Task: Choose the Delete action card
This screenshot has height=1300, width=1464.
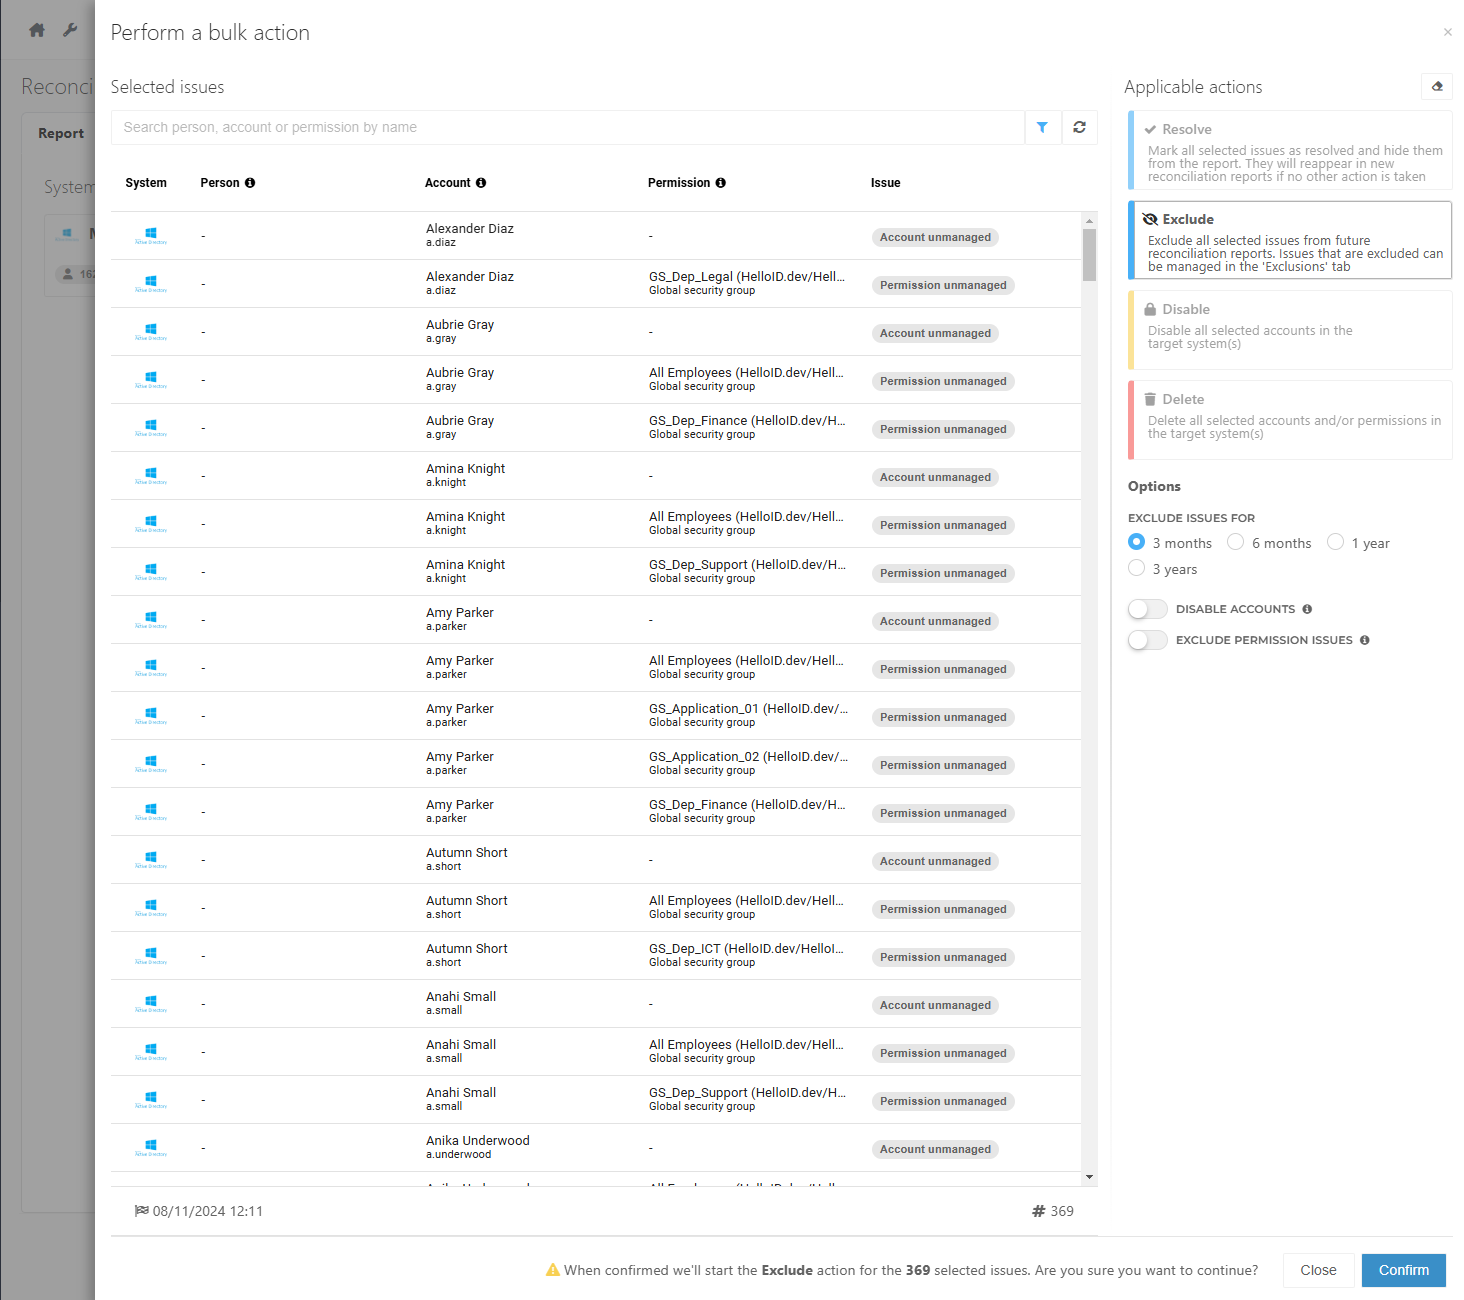Action: point(1290,420)
